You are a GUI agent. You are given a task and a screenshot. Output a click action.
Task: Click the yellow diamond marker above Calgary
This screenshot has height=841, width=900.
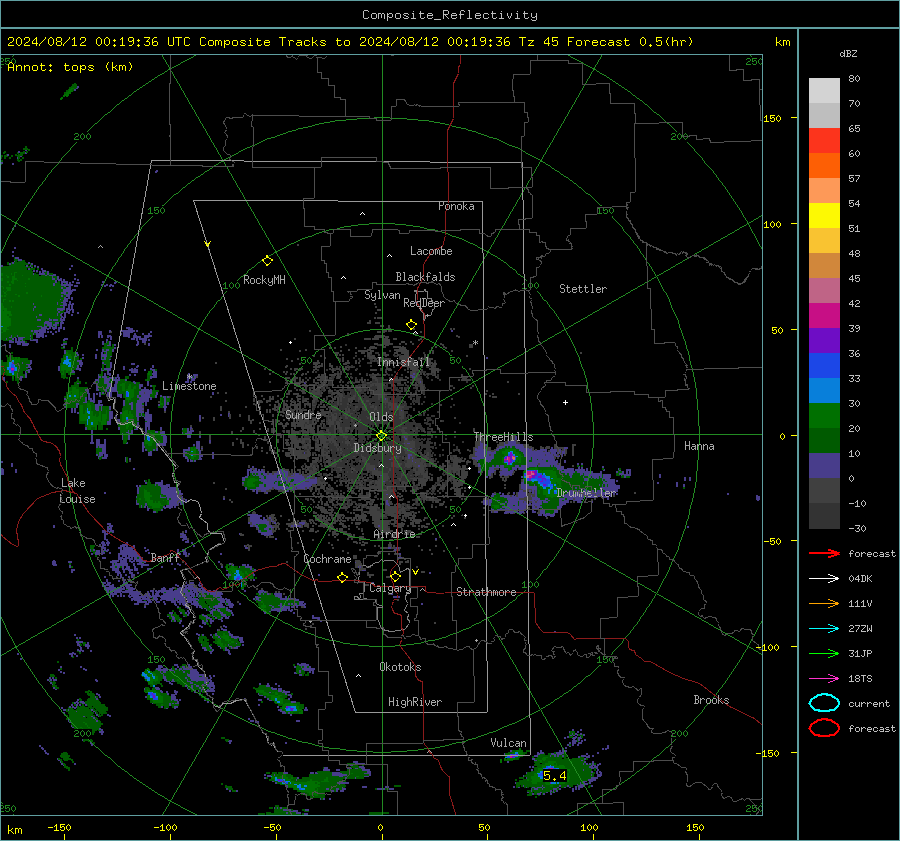[x=395, y=576]
